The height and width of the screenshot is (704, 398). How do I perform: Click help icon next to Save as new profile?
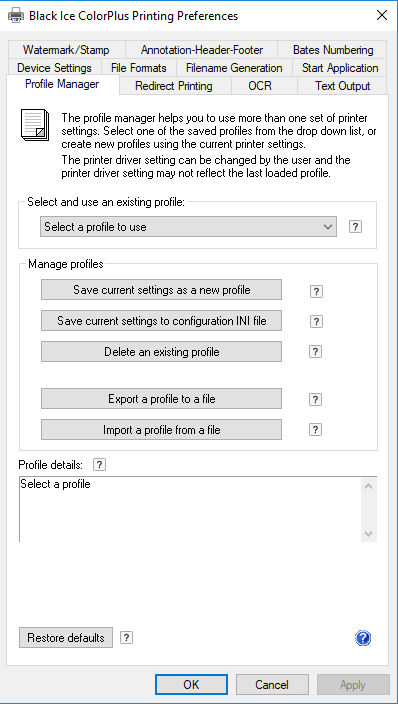(x=316, y=291)
